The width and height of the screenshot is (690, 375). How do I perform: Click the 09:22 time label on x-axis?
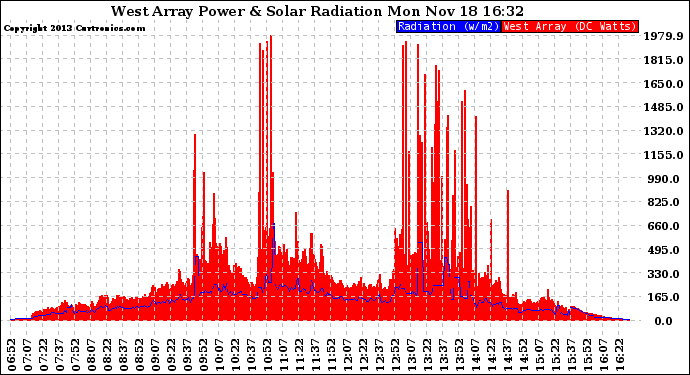tap(172, 355)
